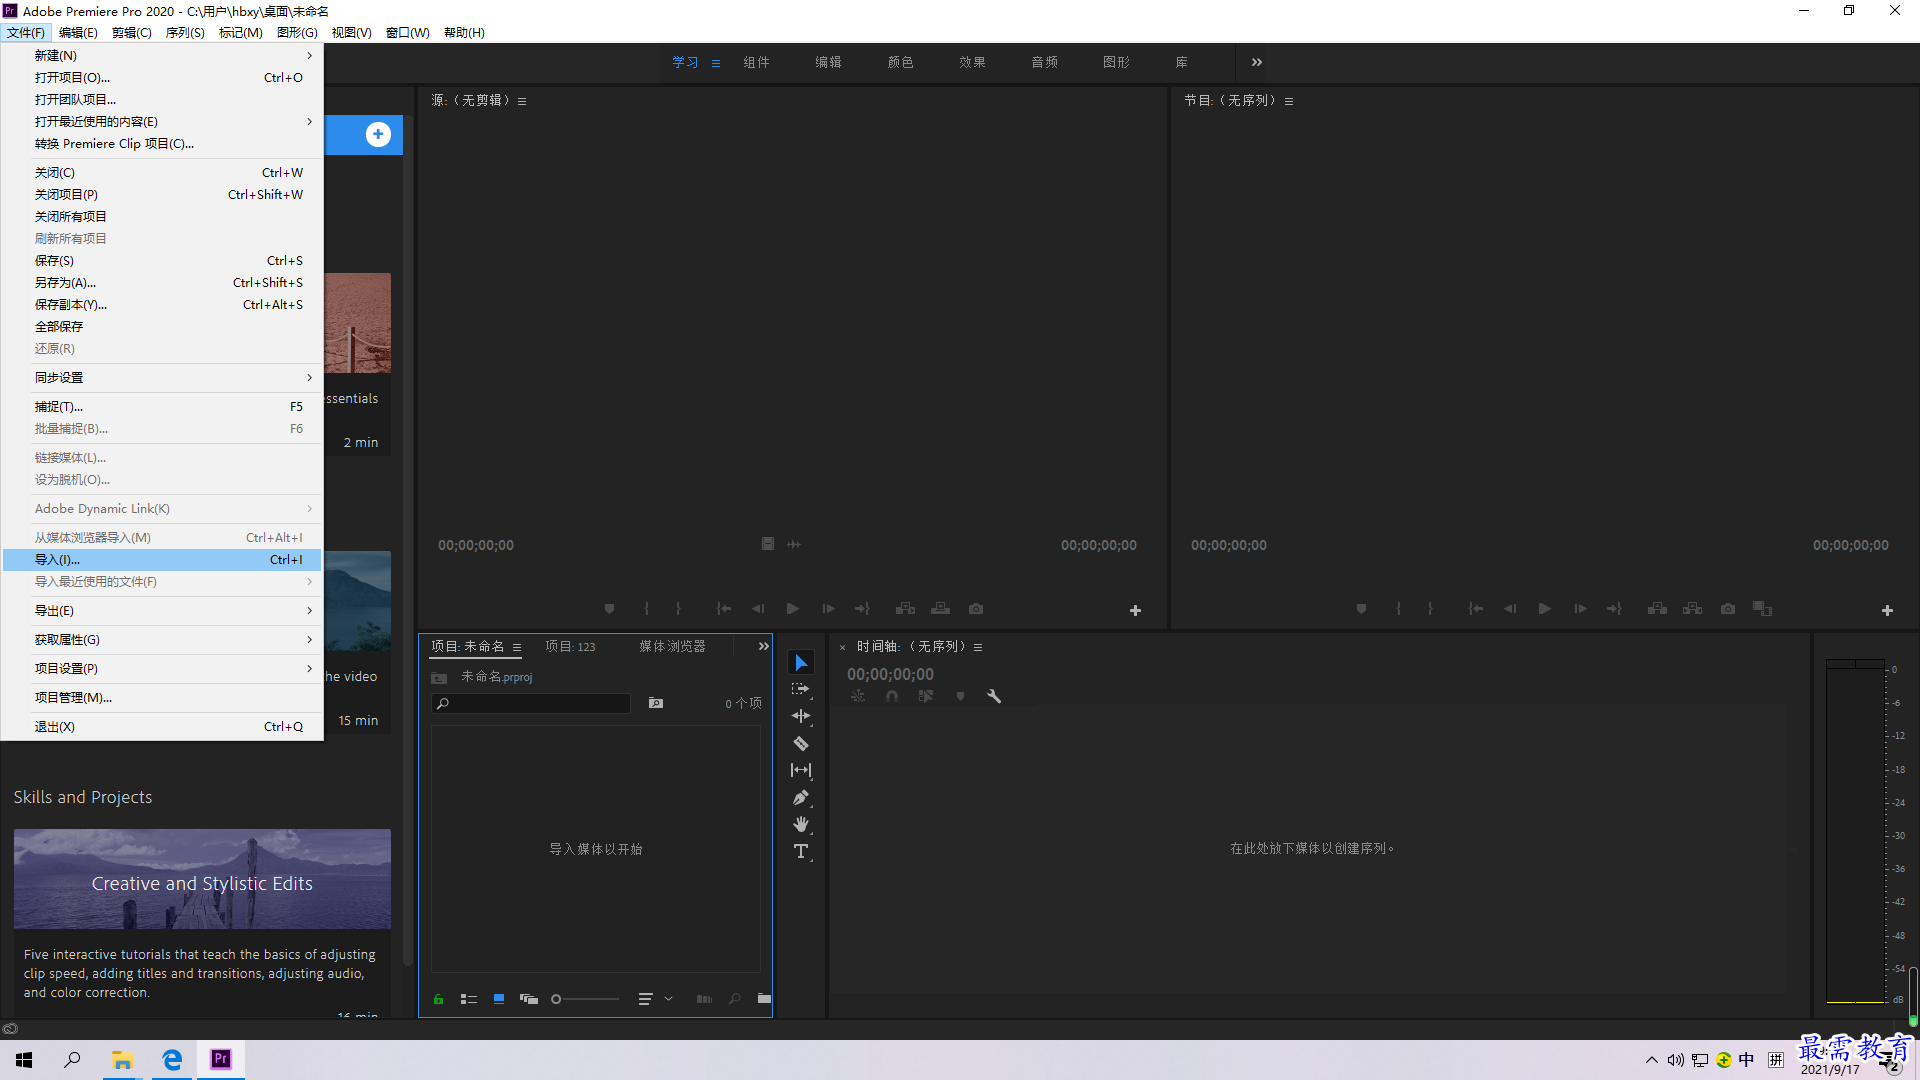Open source monitor panel menu
The height and width of the screenshot is (1080, 1920).
[x=522, y=101]
